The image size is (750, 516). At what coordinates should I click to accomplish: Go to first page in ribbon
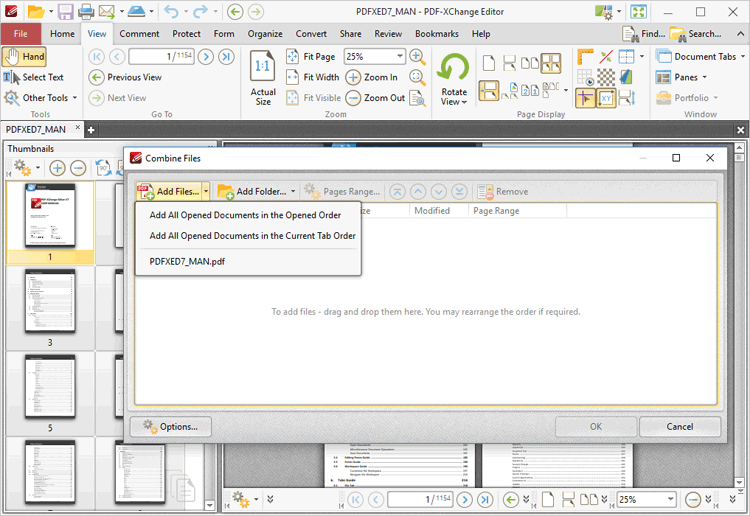pos(96,57)
